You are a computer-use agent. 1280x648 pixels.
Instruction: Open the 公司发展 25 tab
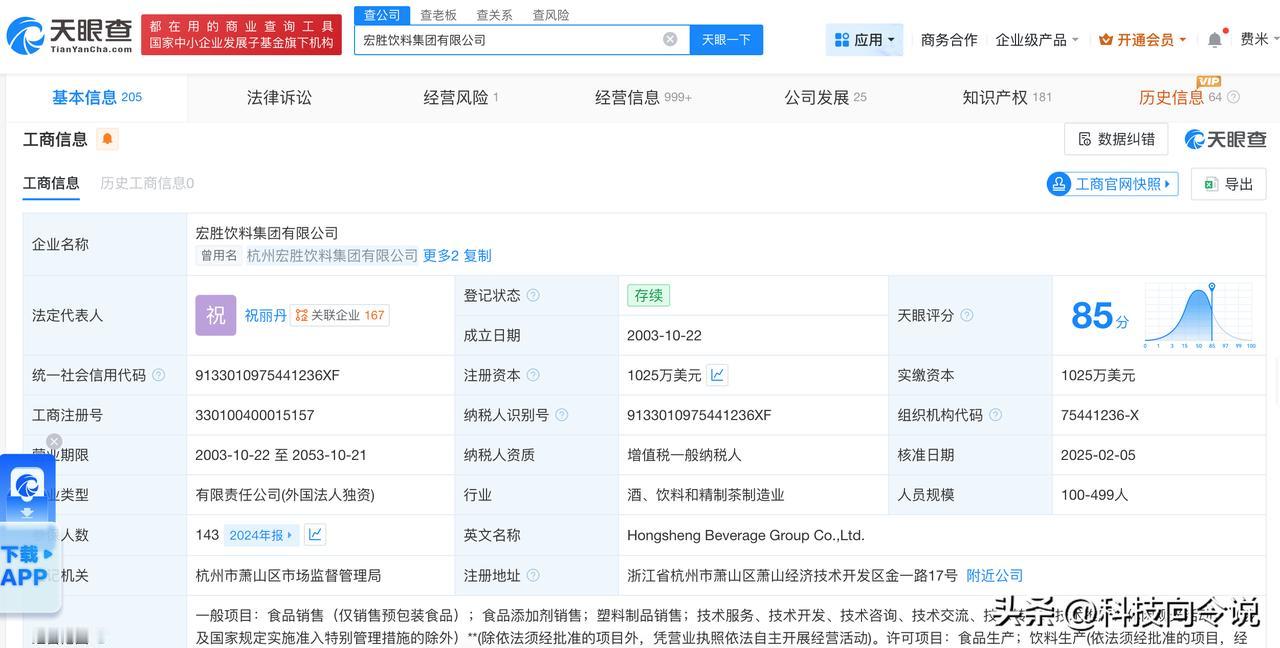click(825, 97)
